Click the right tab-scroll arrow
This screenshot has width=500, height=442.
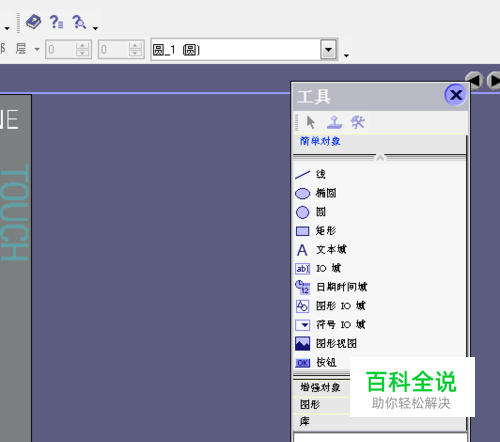494,80
